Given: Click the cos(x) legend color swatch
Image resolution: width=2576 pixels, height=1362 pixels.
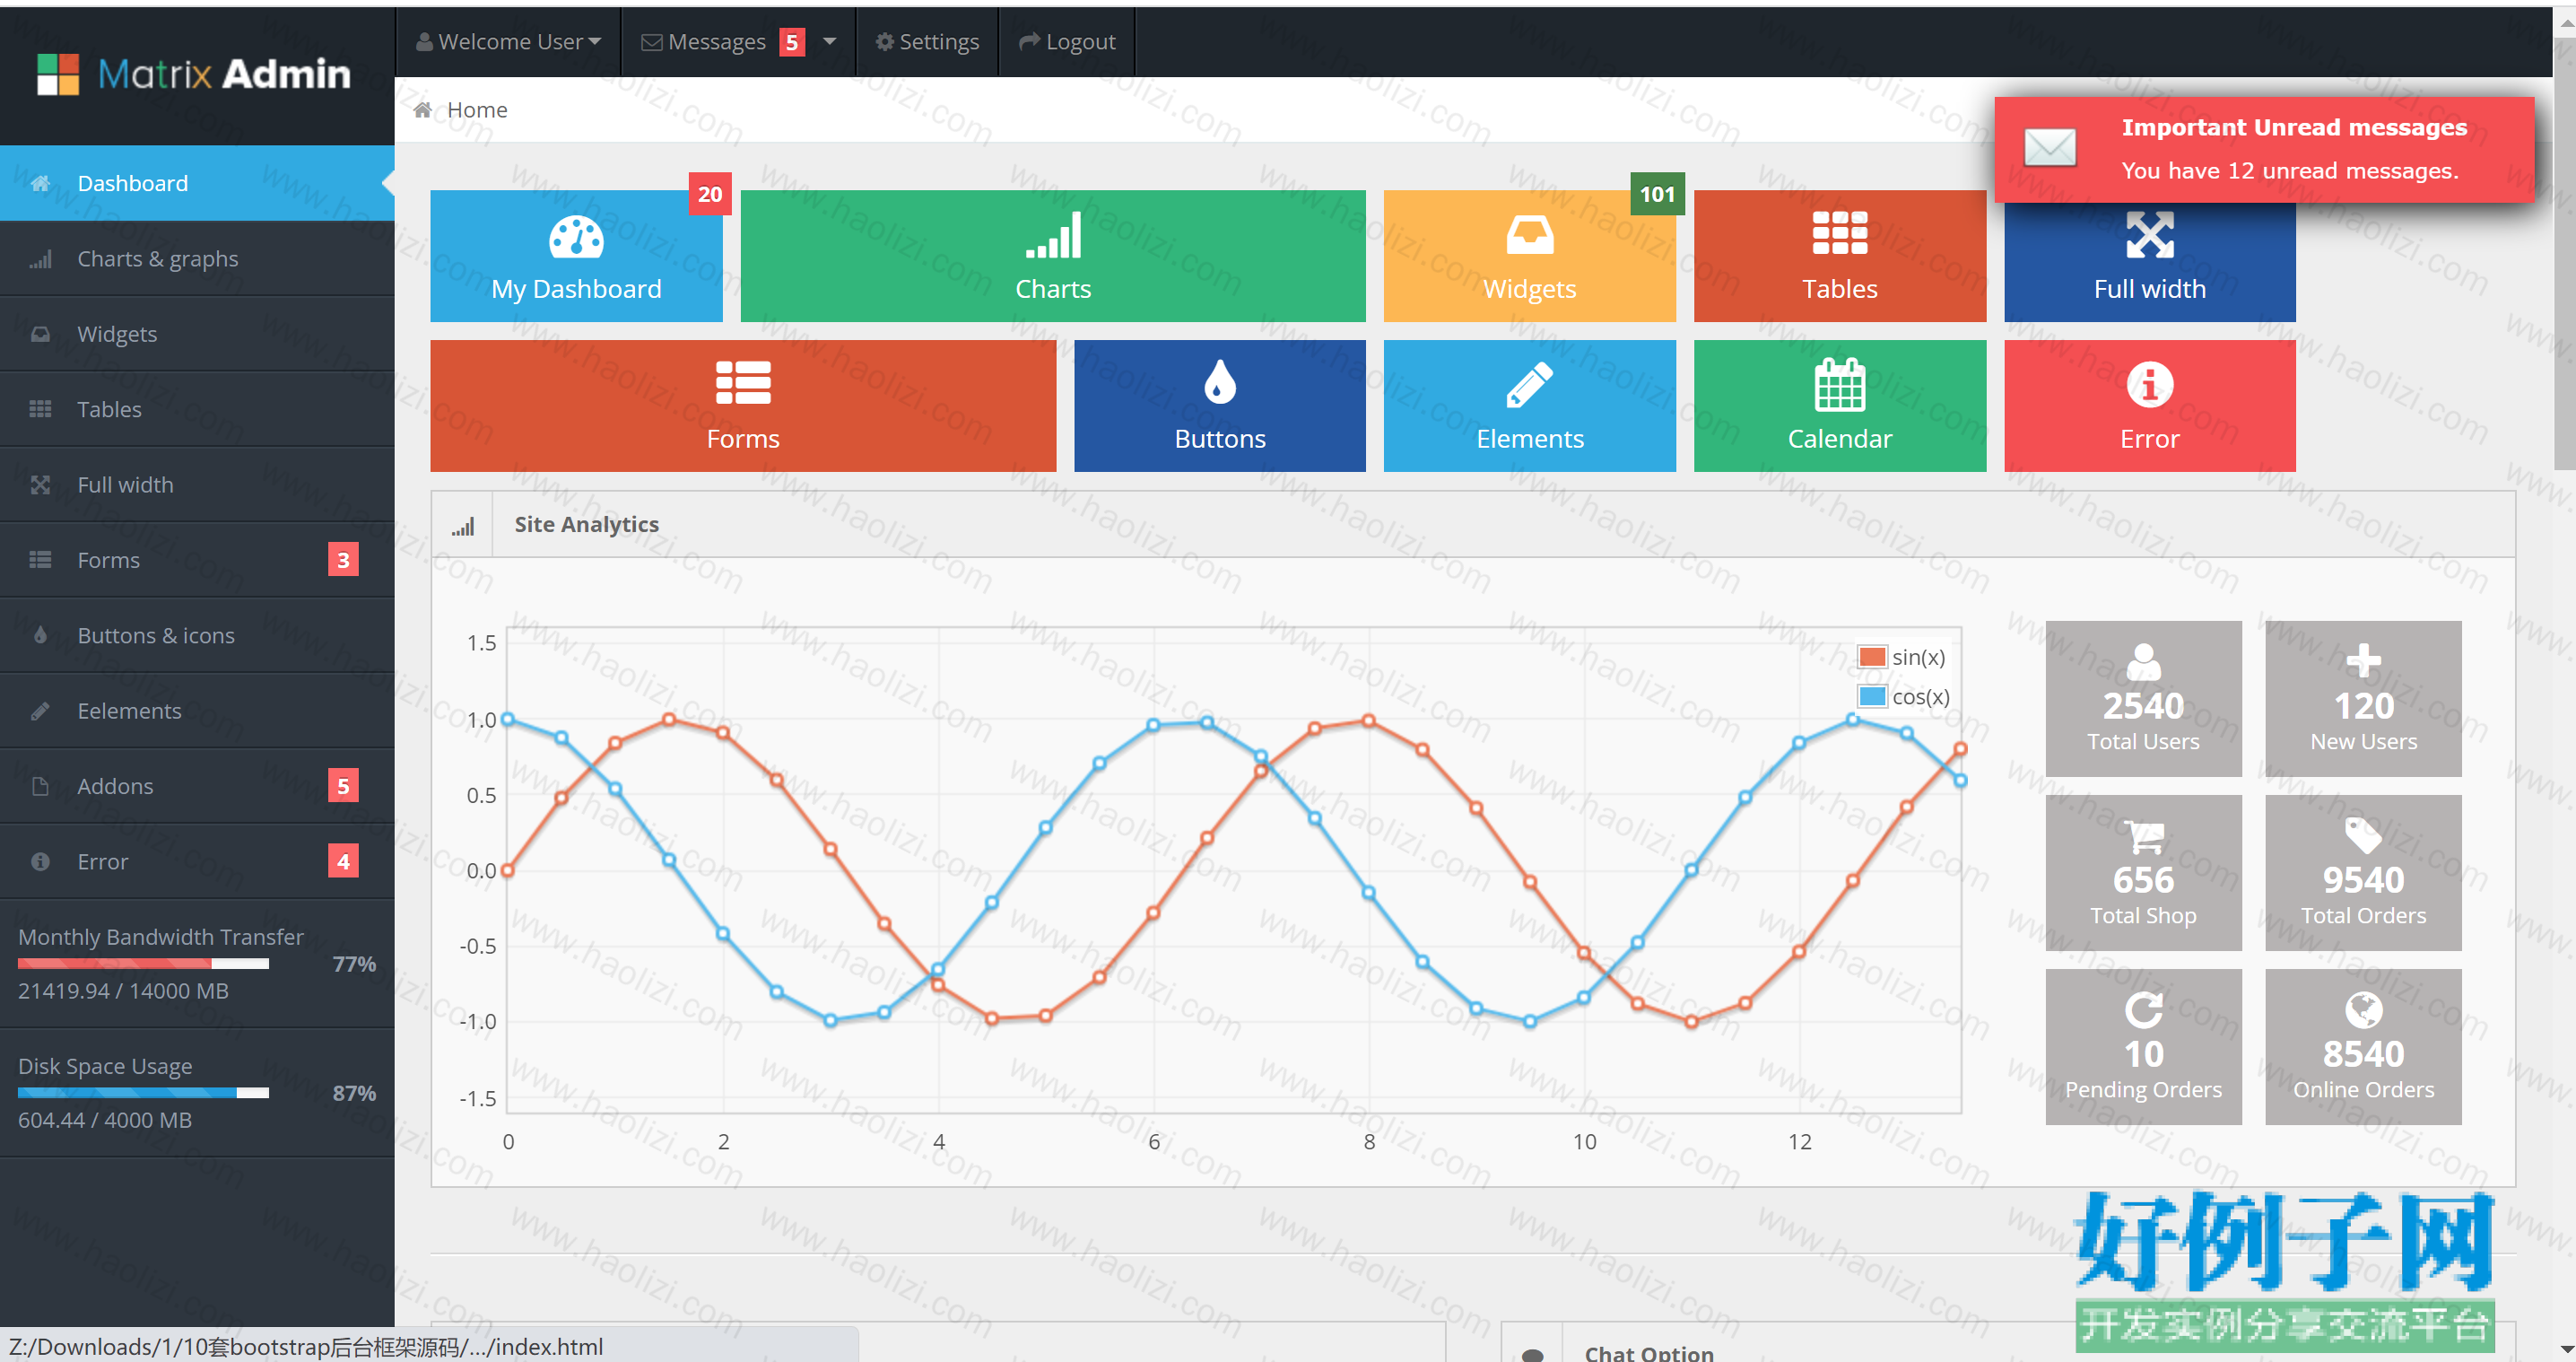Looking at the screenshot, I should click(x=1872, y=697).
